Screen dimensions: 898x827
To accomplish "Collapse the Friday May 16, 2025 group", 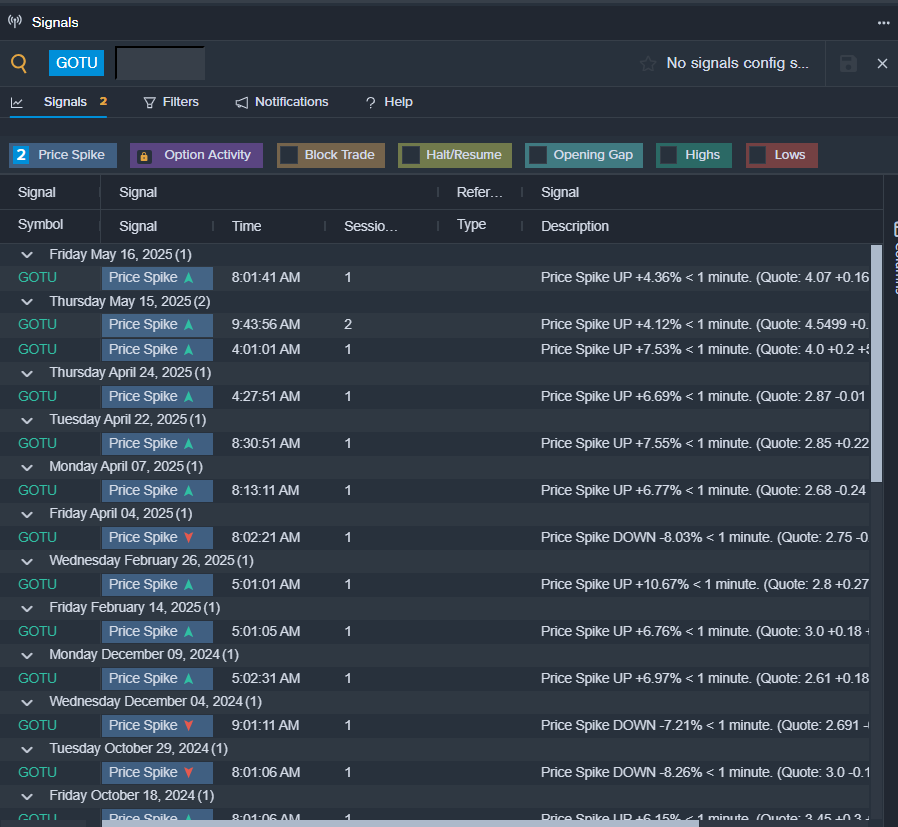I will (27, 255).
